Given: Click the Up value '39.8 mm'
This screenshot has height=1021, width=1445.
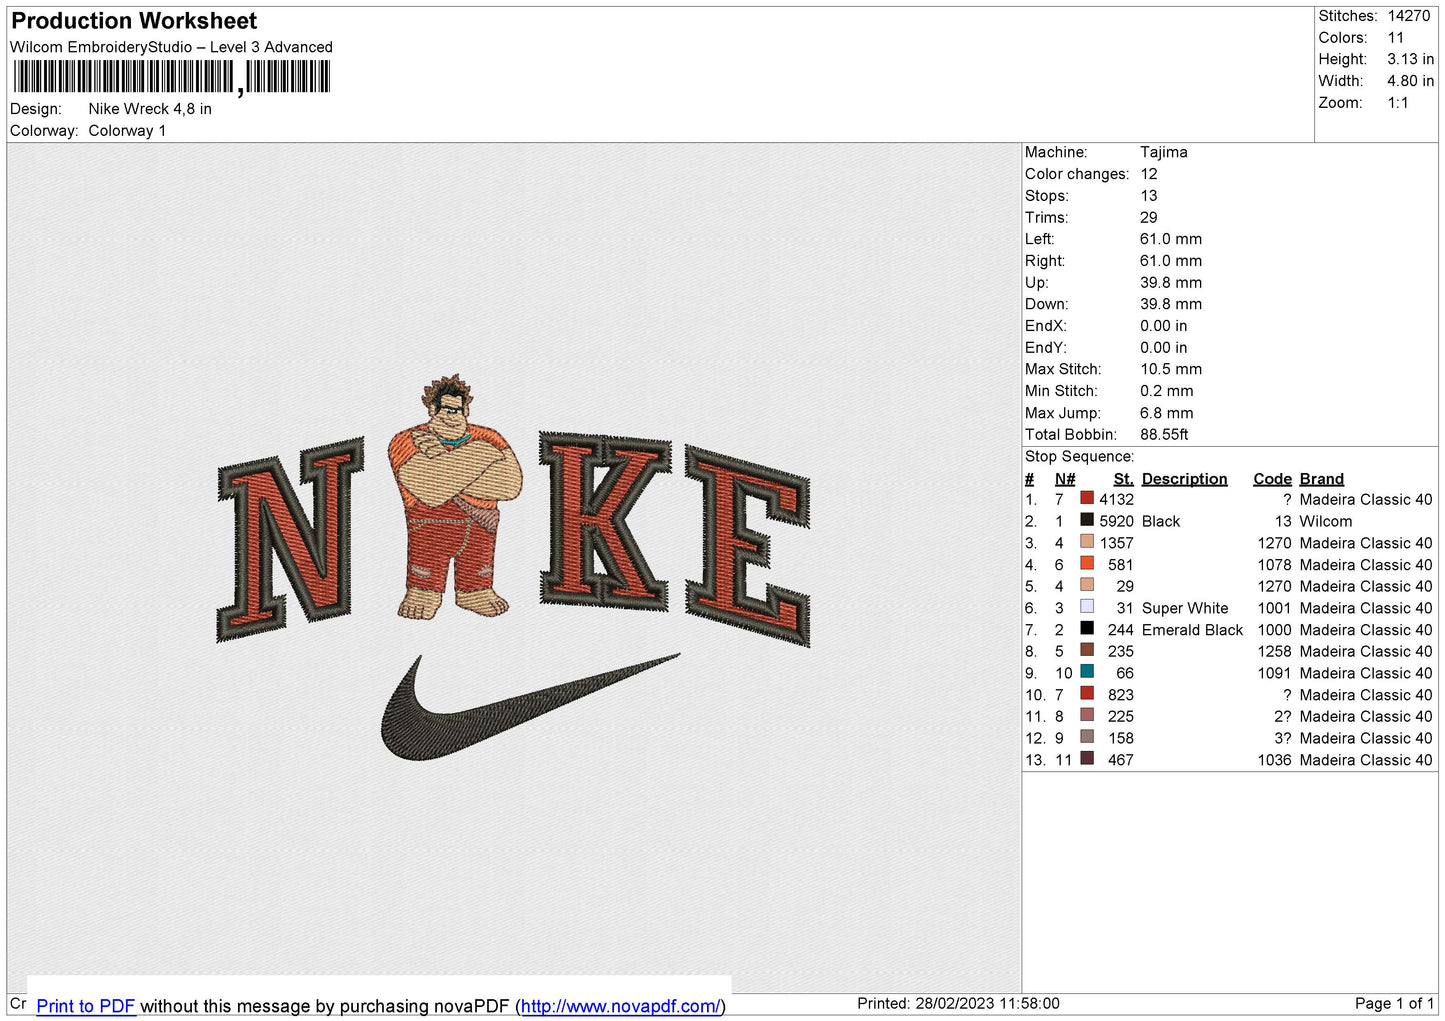Looking at the screenshot, I should click(1171, 282).
